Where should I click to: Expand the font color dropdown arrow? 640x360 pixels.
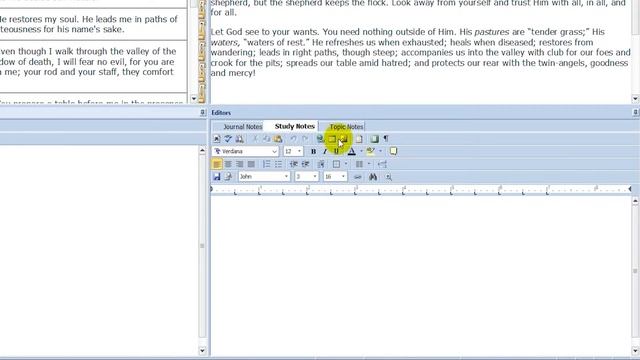coord(361,151)
